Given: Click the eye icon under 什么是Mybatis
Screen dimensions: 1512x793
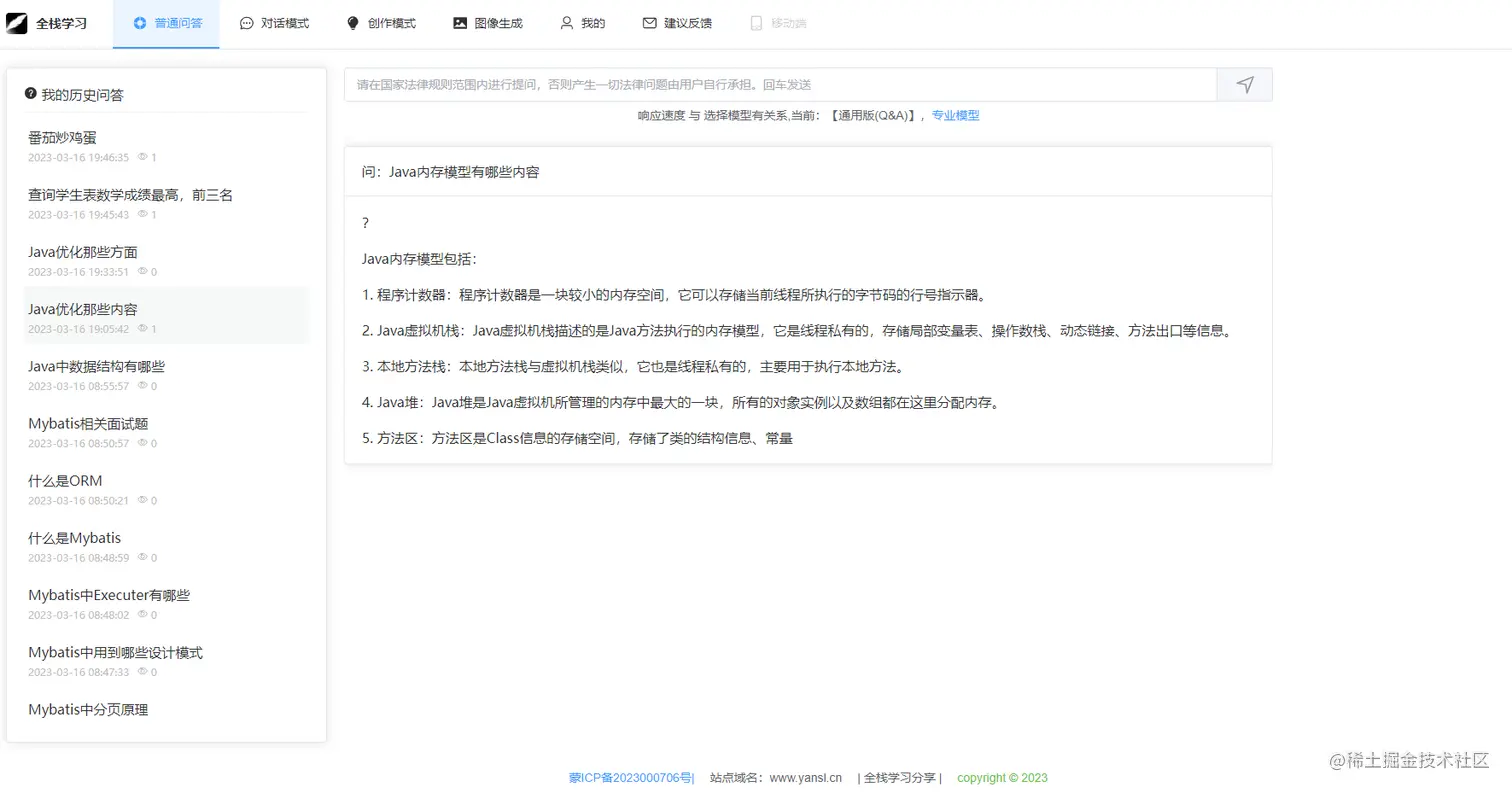Looking at the screenshot, I should pos(143,557).
